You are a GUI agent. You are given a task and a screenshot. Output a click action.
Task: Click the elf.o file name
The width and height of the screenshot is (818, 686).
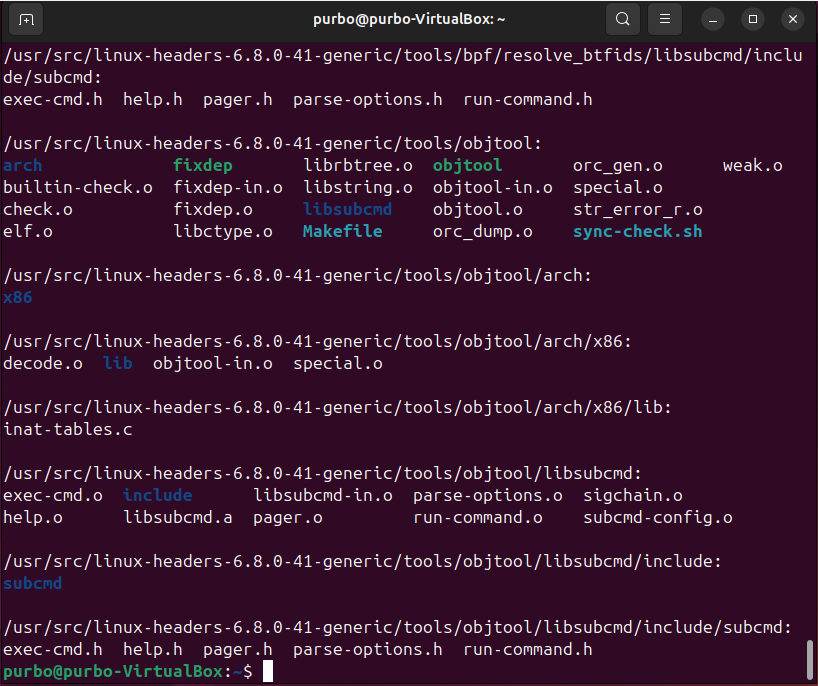[x=28, y=231]
